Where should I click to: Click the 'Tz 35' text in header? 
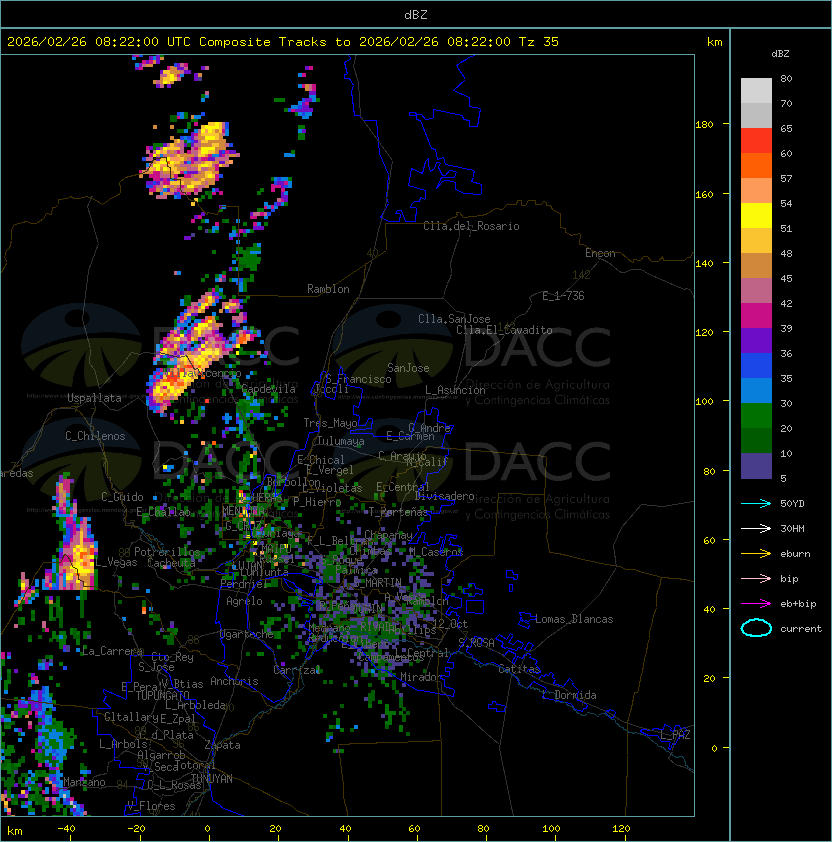coord(539,42)
